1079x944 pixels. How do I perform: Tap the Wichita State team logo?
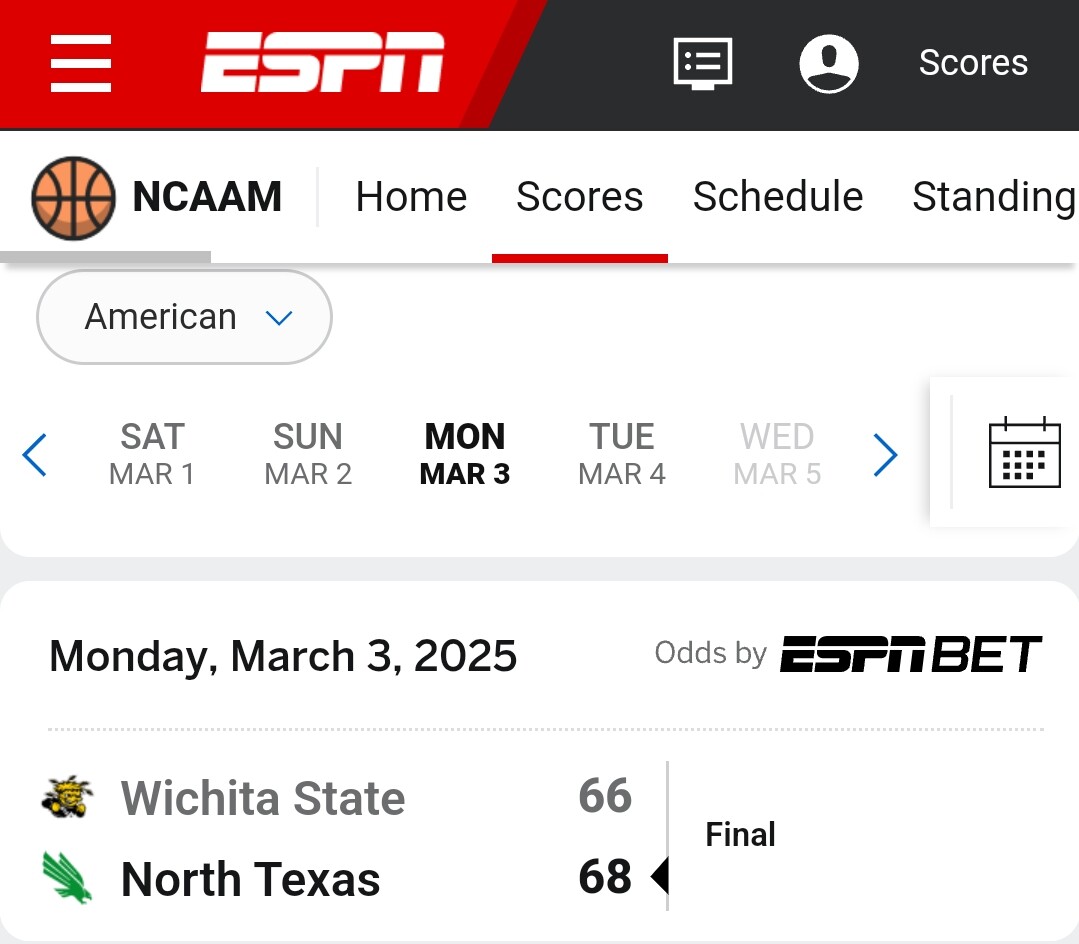tap(68, 798)
